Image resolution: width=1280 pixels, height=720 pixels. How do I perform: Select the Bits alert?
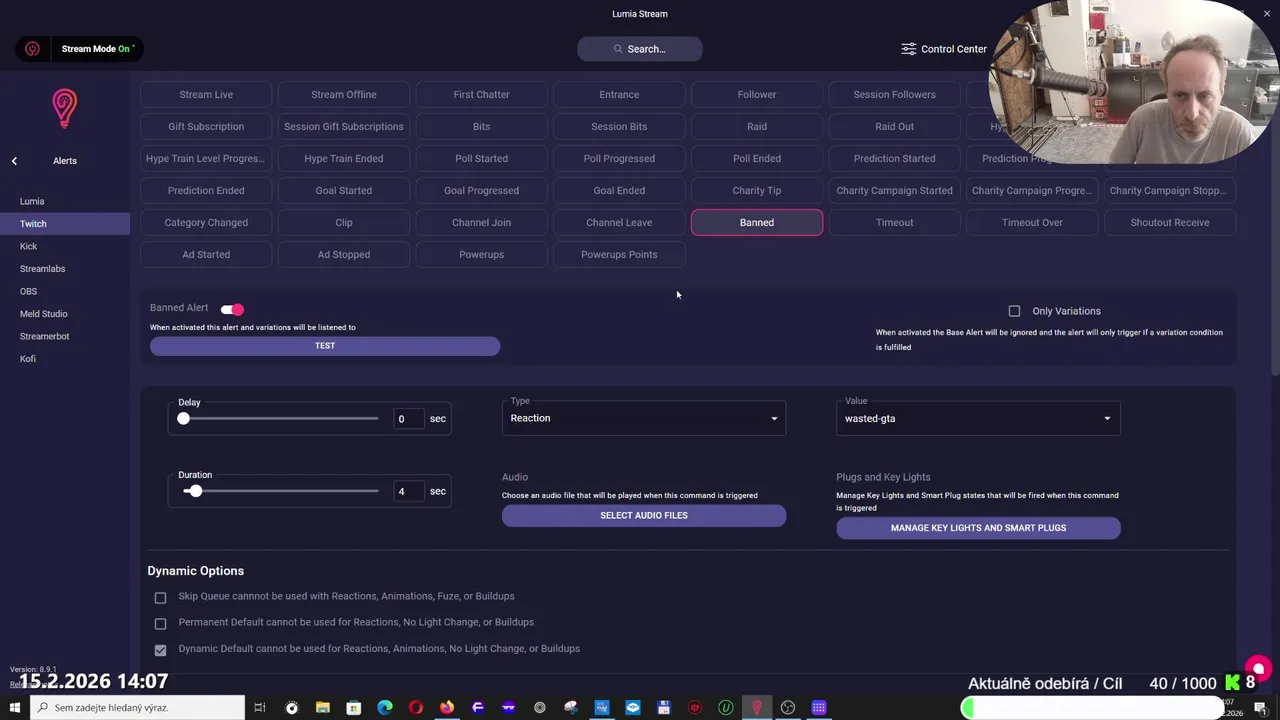click(x=481, y=127)
